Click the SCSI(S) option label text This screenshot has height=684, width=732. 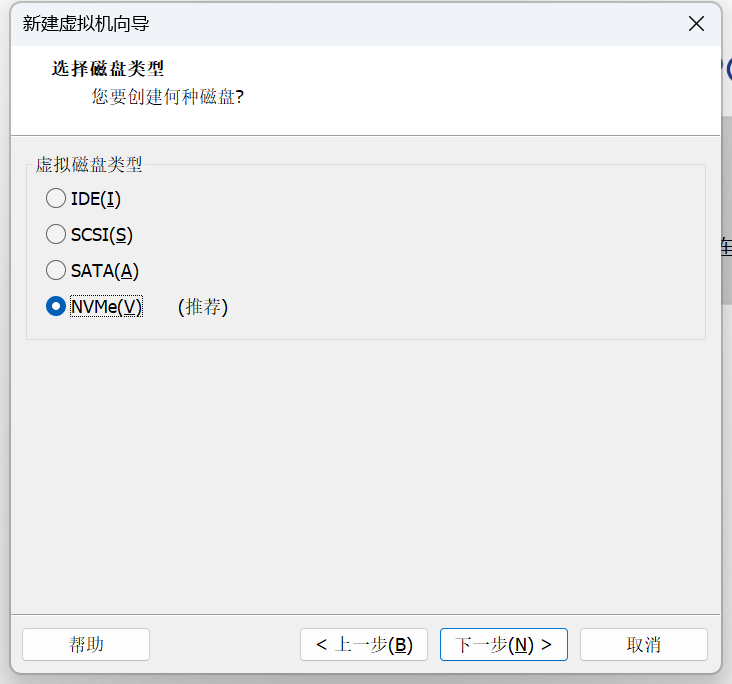pos(102,235)
